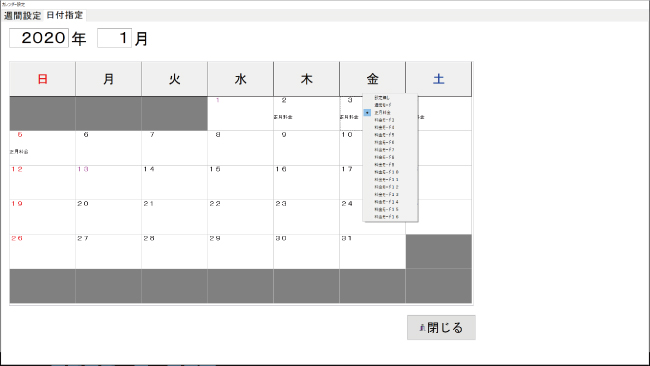
Task: Select the January 15 calendar cell
Action: point(240,182)
